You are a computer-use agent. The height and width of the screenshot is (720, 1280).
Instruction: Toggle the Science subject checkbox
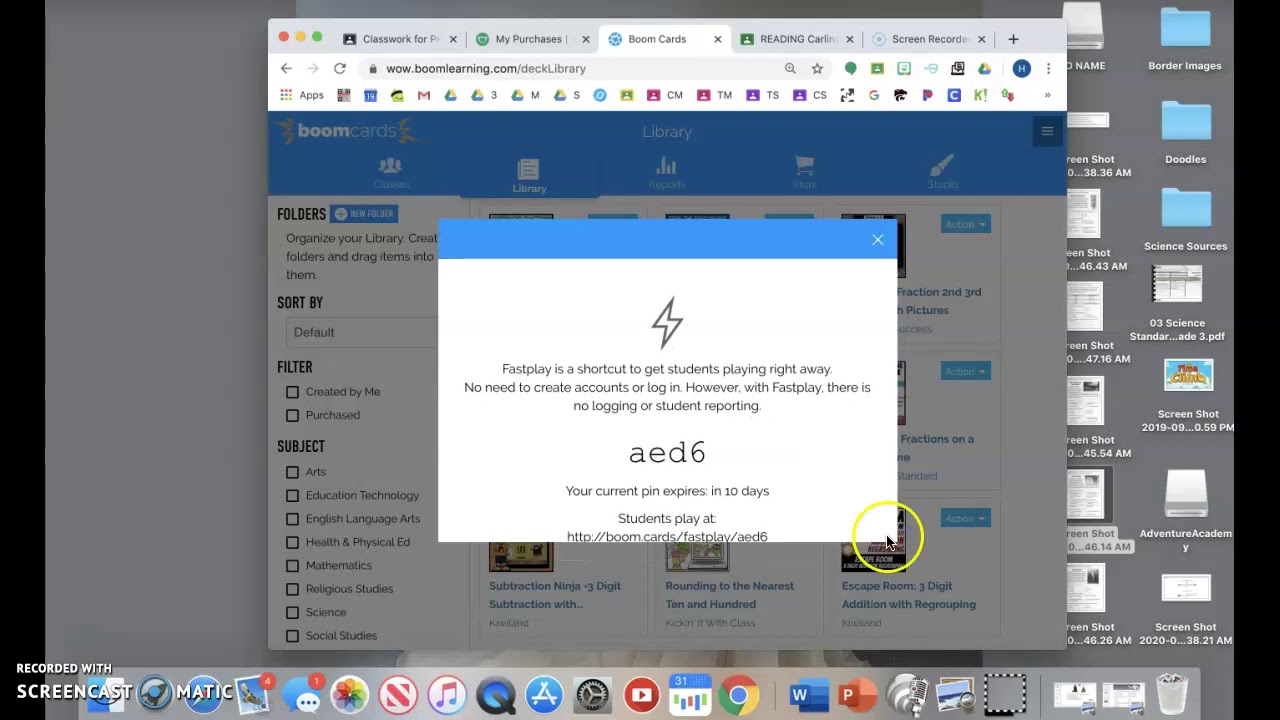tap(292, 612)
